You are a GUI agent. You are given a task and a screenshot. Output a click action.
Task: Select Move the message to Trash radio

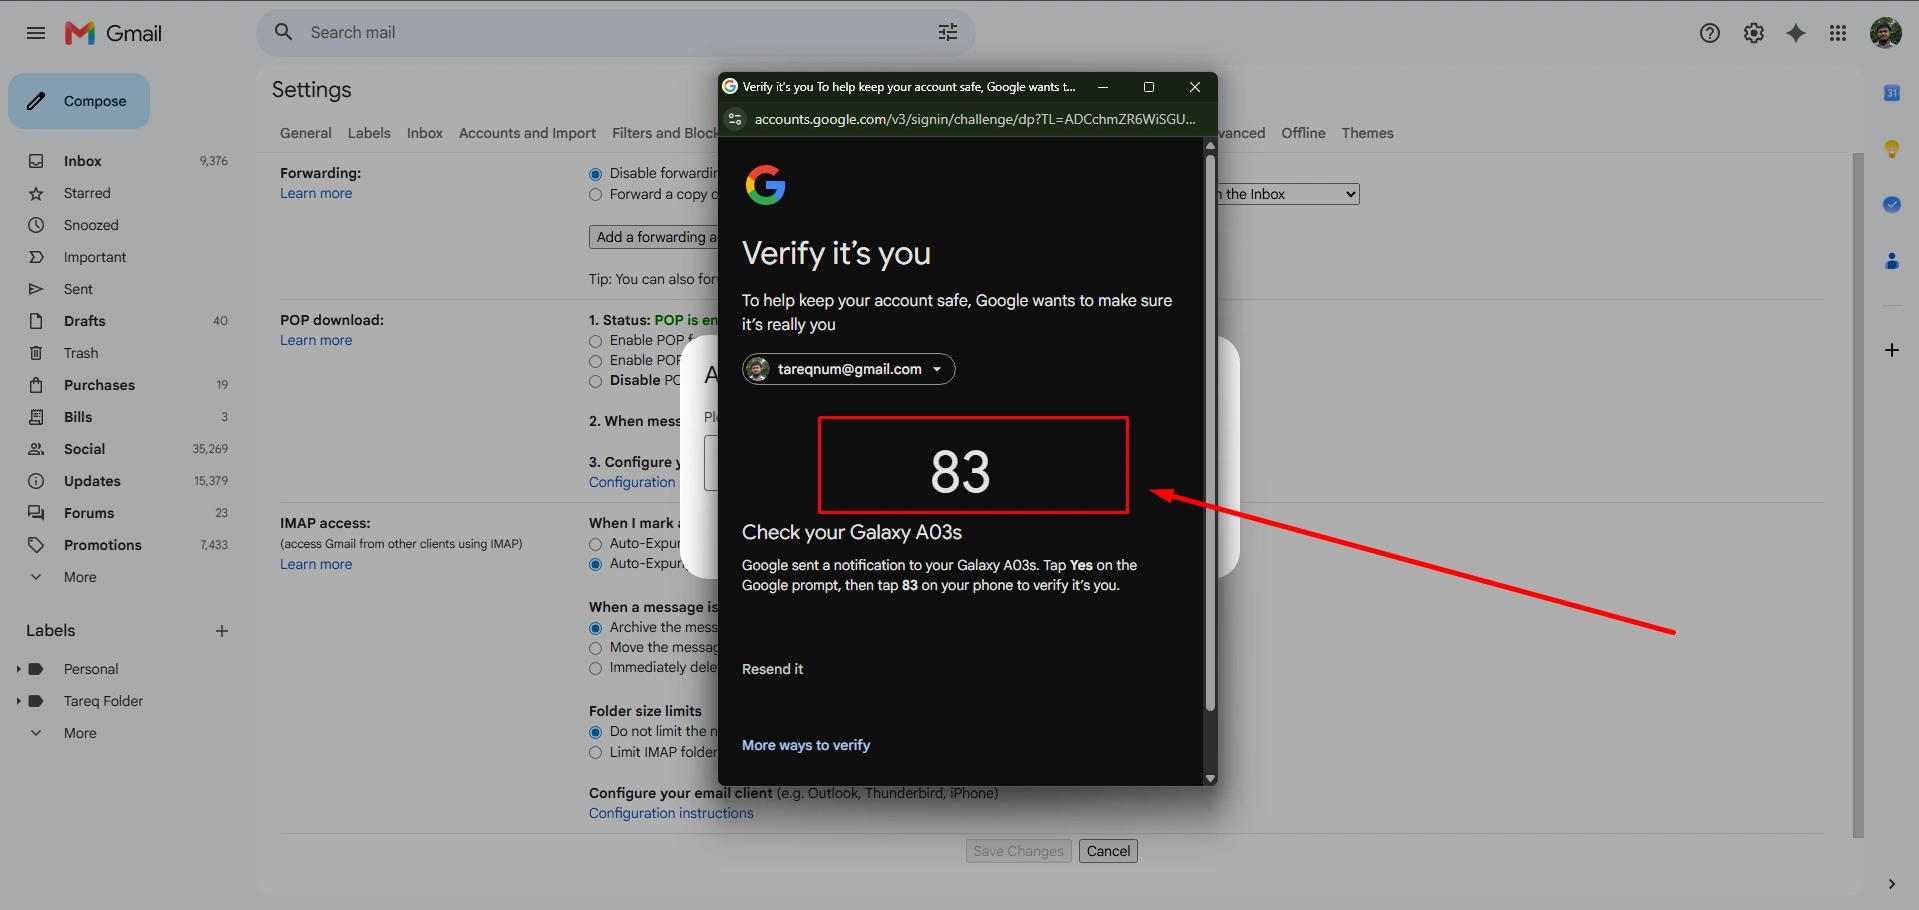pos(596,648)
